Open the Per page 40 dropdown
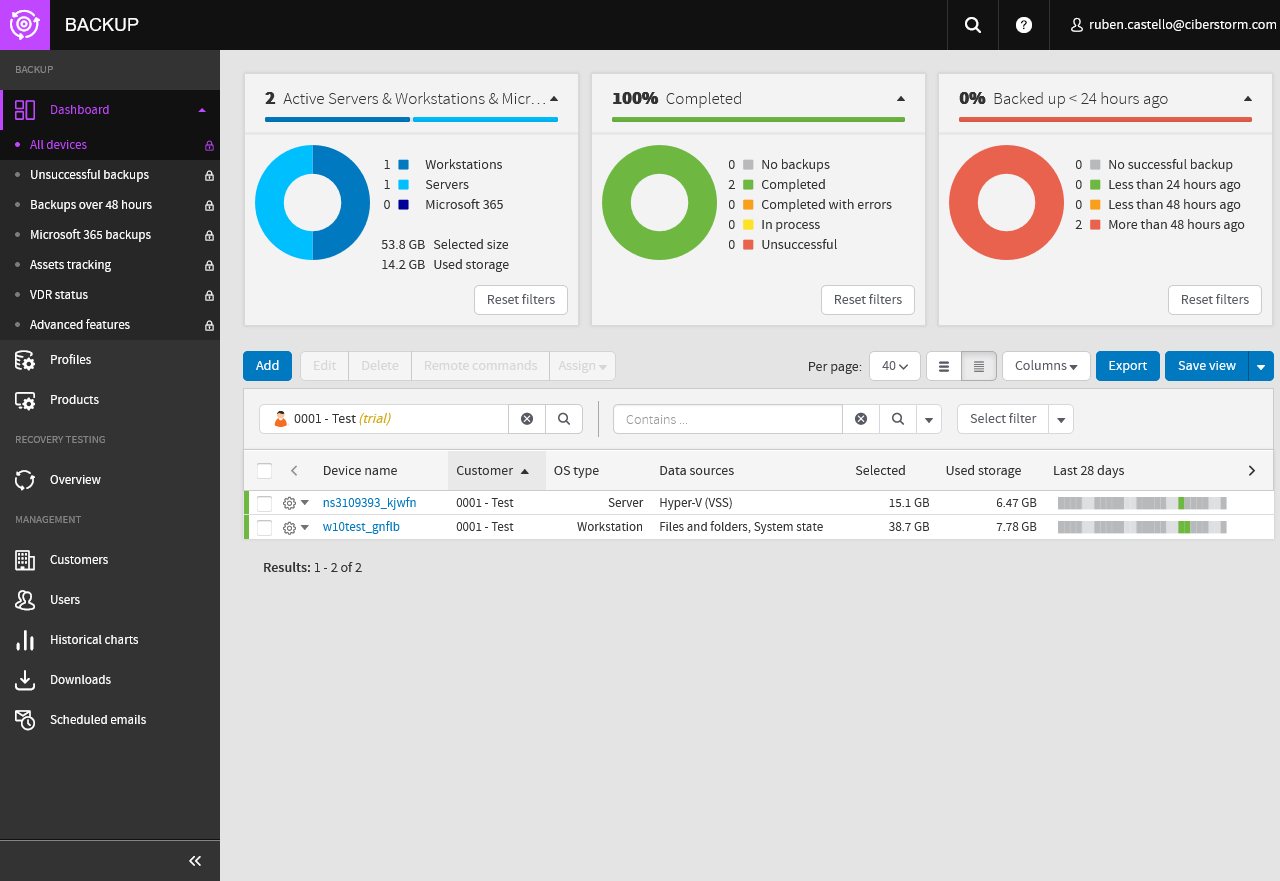 tap(895, 366)
